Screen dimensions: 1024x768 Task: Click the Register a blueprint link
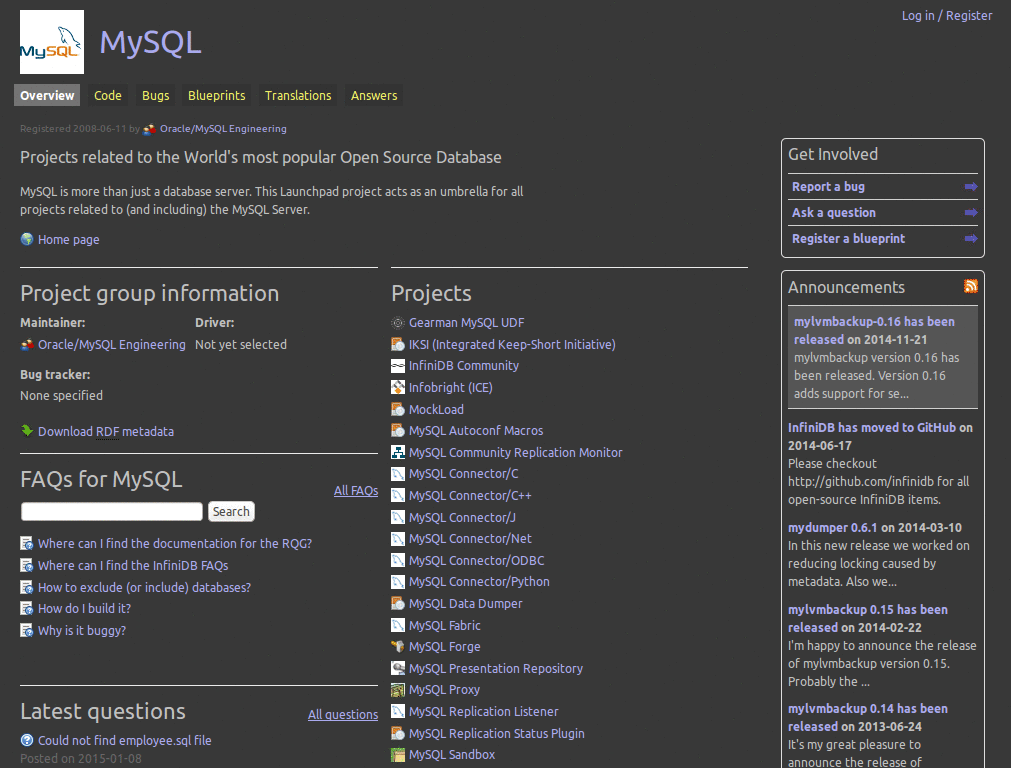click(848, 238)
